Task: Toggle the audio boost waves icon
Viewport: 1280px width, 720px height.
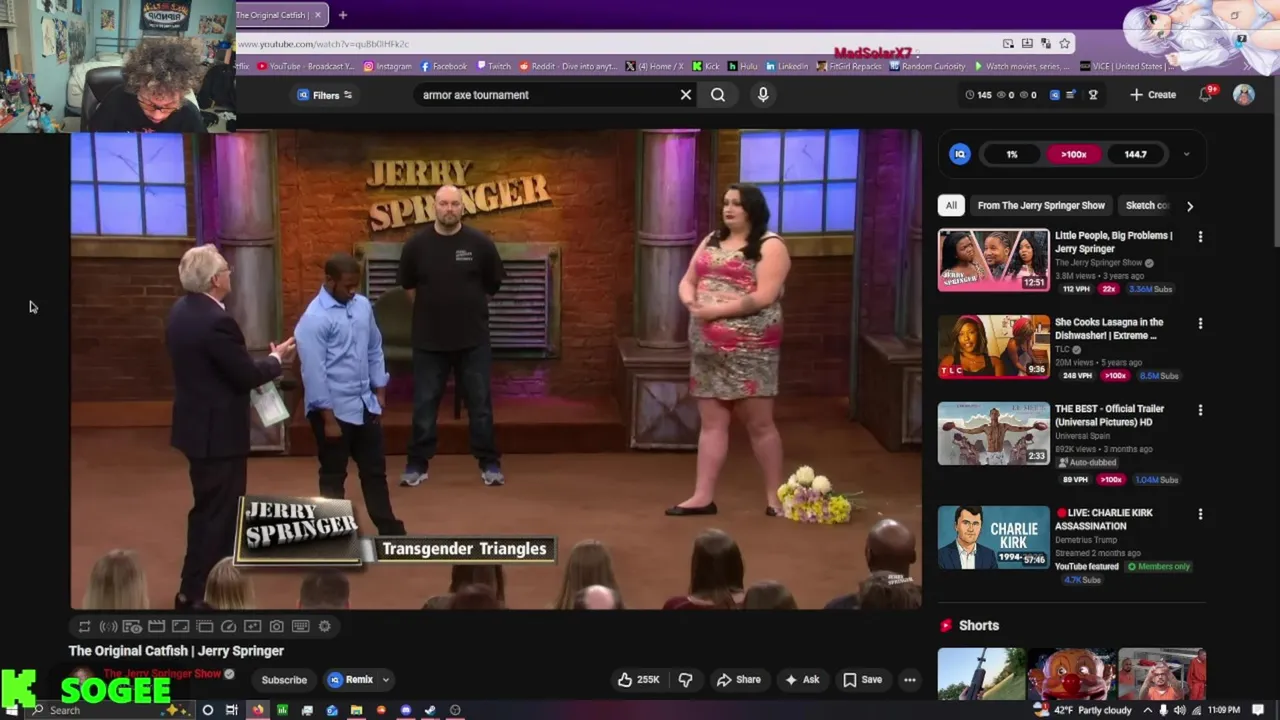Action: click(108, 626)
